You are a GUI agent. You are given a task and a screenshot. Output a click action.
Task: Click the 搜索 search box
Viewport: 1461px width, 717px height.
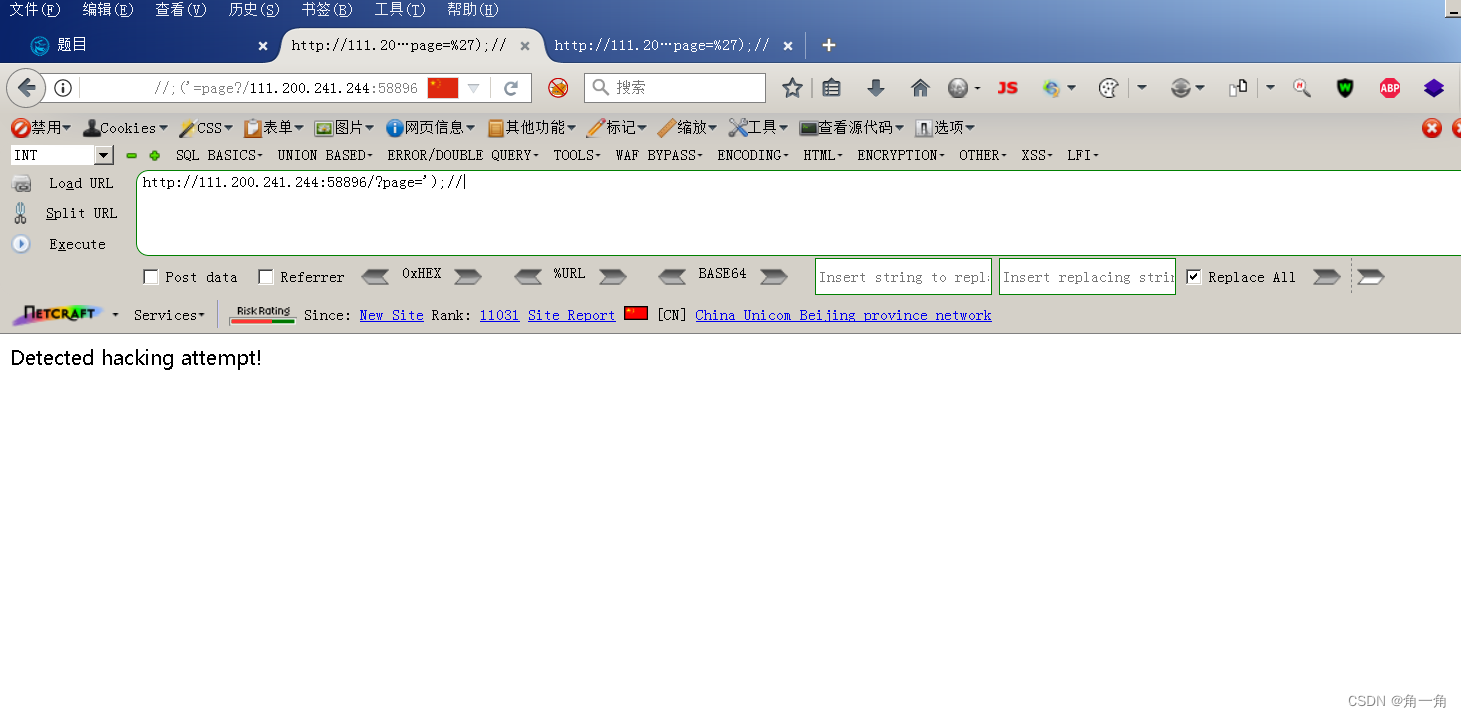(x=675, y=88)
